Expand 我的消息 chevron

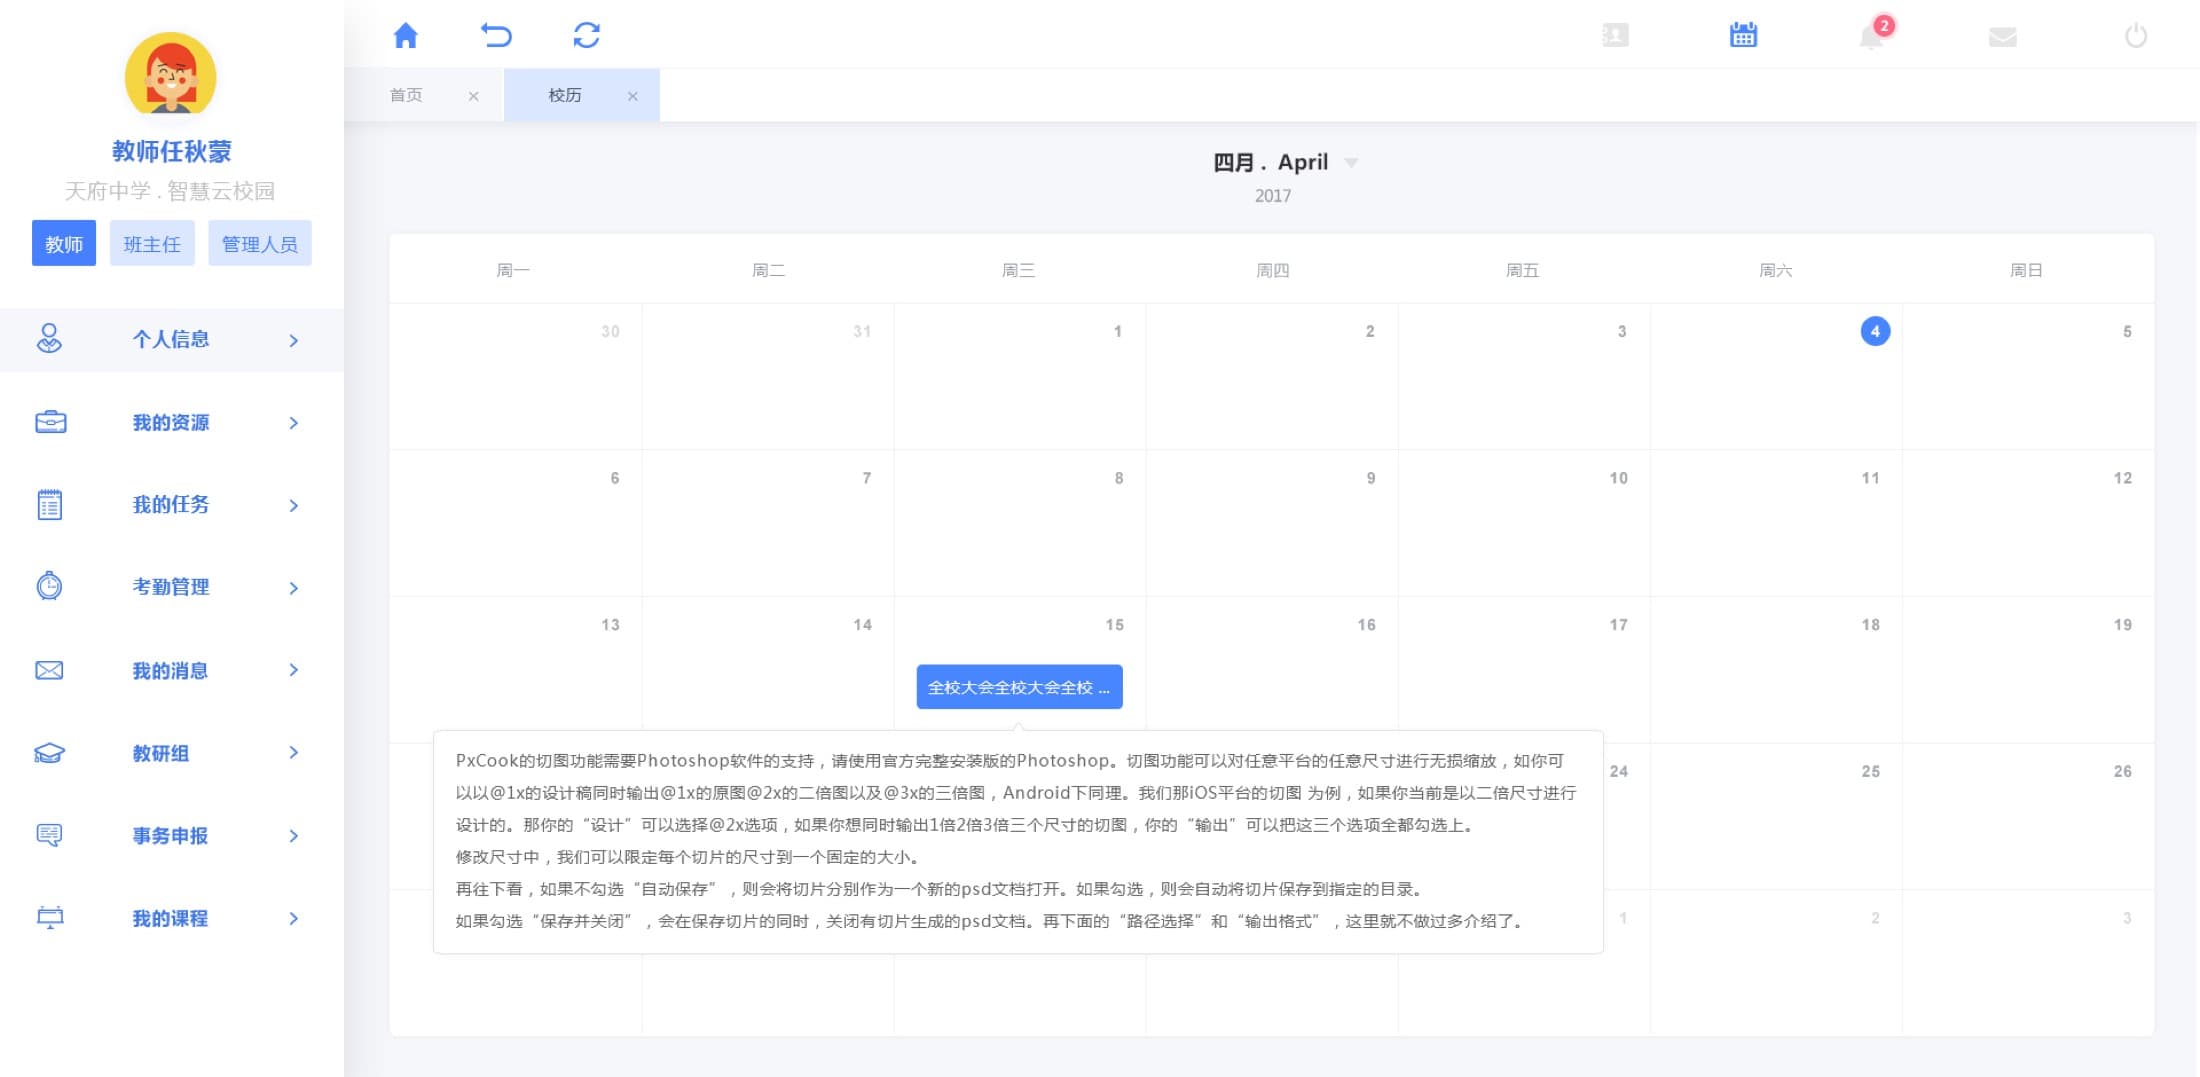click(294, 670)
